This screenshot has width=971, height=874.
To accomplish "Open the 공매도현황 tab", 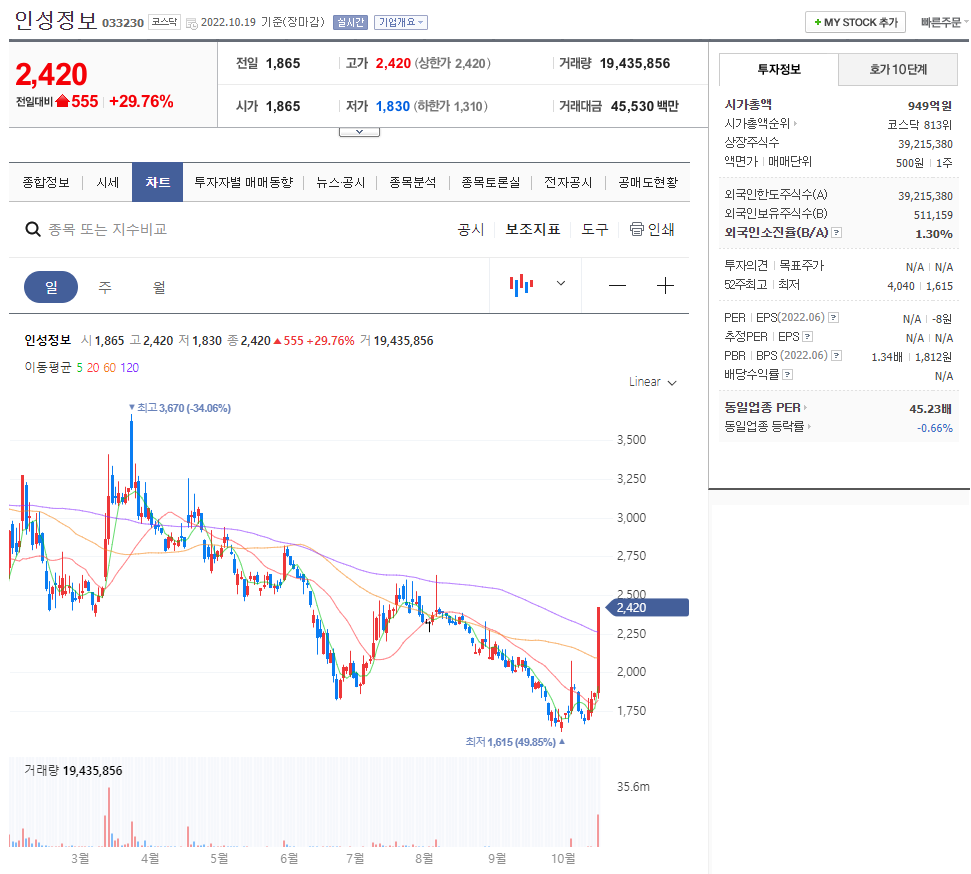I will pos(648,183).
